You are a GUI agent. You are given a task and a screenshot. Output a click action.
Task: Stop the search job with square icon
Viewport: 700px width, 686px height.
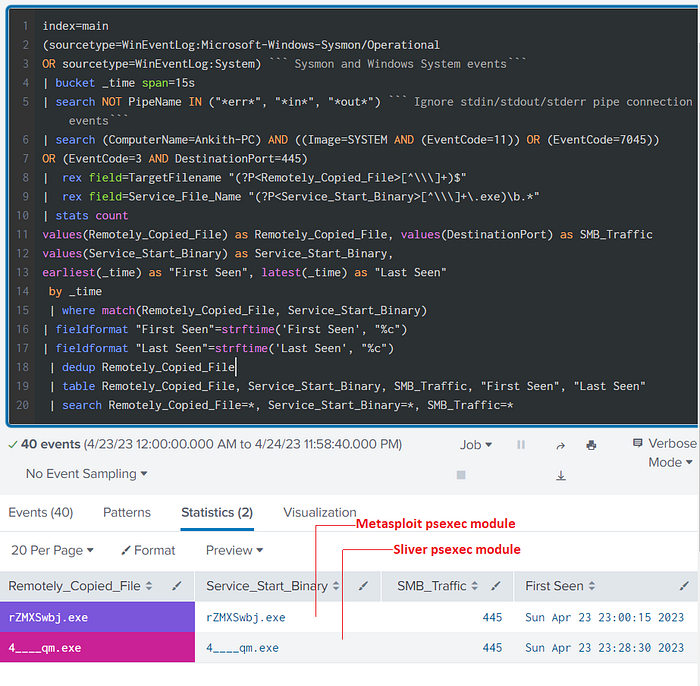pyautogui.click(x=461, y=475)
